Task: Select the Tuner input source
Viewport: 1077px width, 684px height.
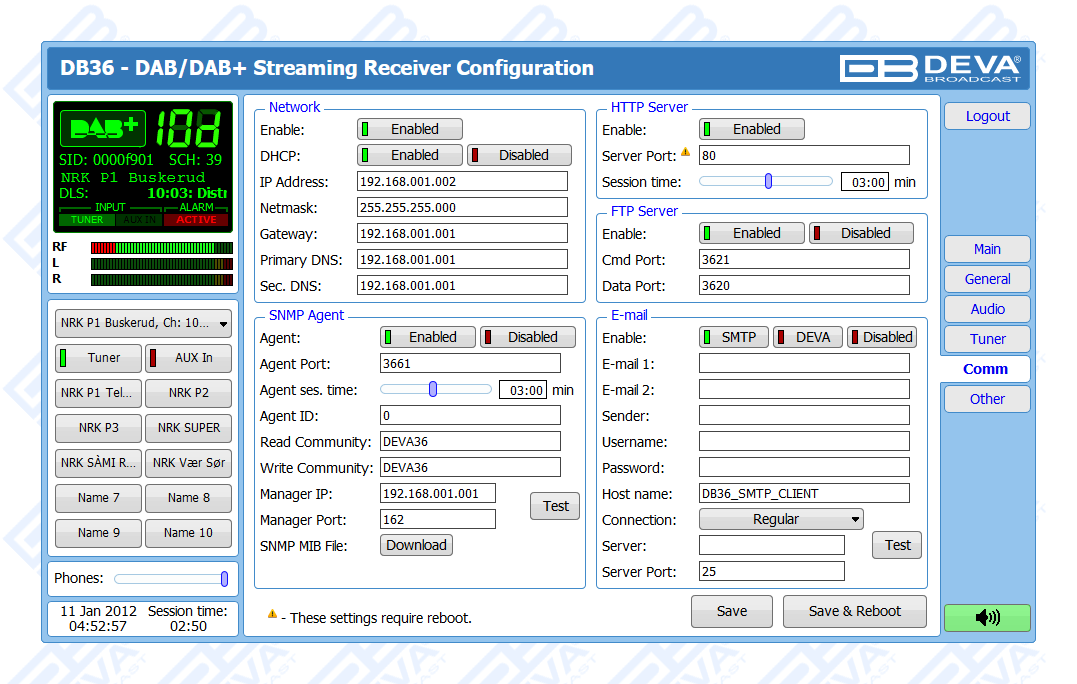Action: (x=98, y=358)
